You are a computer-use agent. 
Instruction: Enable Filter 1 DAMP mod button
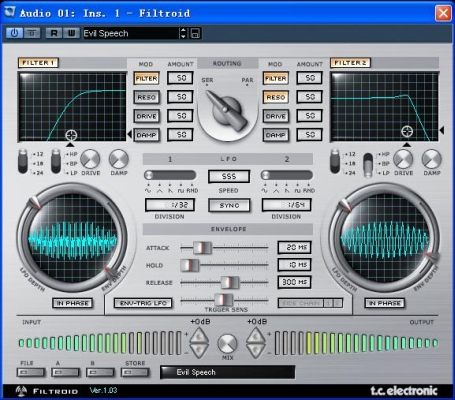tap(146, 135)
